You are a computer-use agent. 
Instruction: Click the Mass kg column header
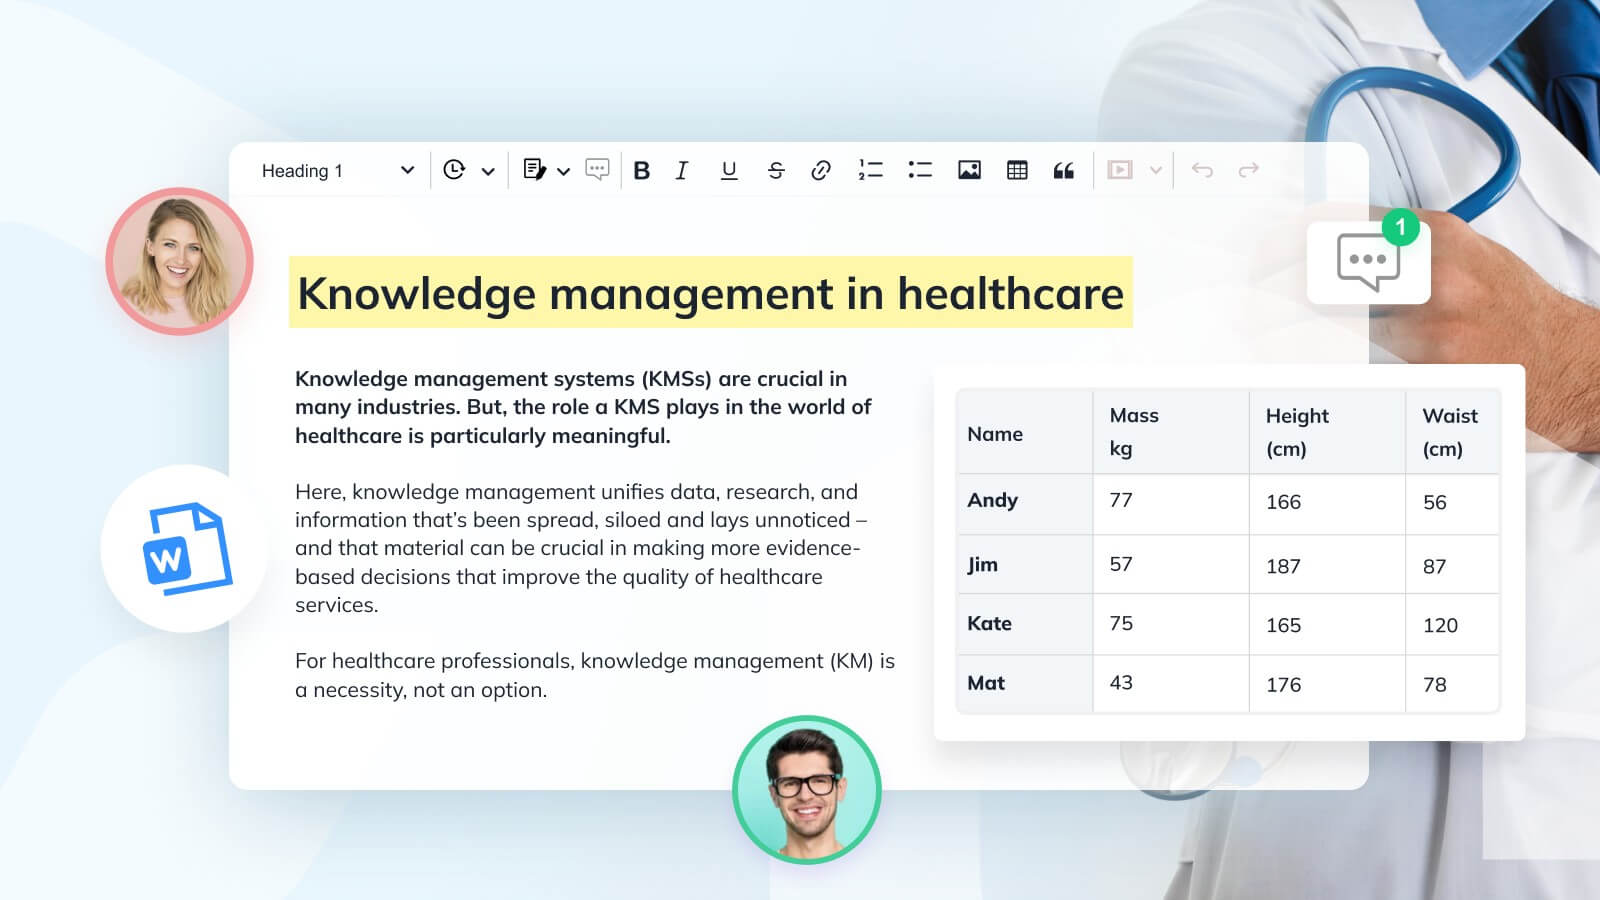(x=1171, y=432)
